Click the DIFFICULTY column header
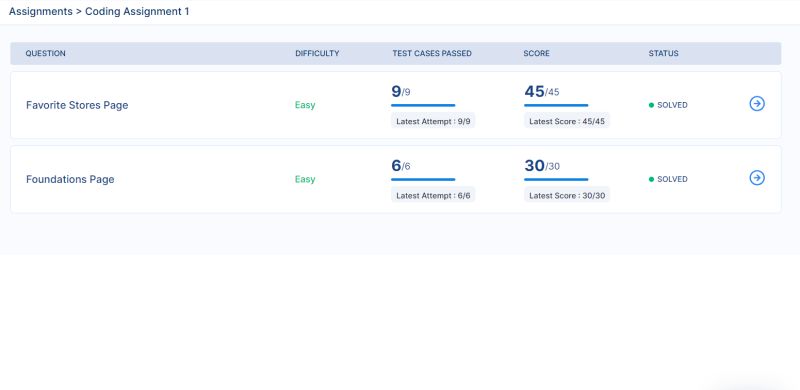This screenshot has width=800, height=390. click(x=317, y=53)
